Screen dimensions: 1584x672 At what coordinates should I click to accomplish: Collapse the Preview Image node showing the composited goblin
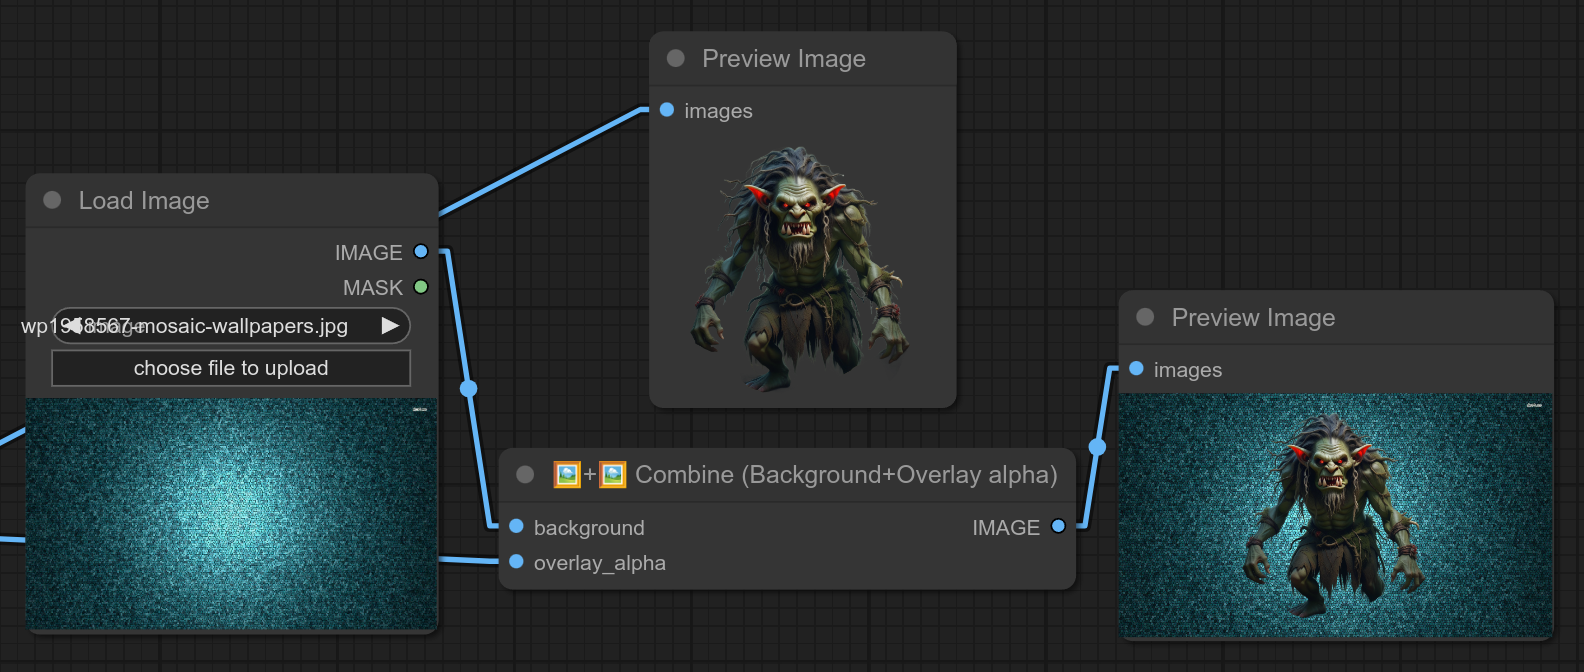(x=1146, y=317)
